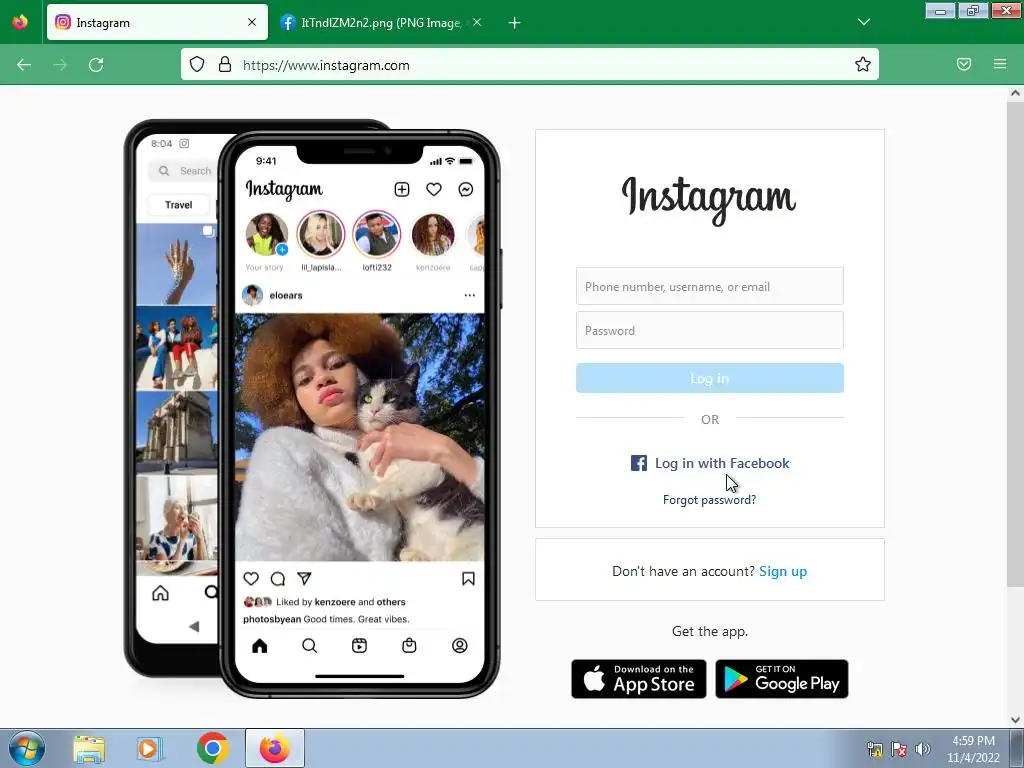This screenshot has height=768, width=1024.
Task: Click the Log in button
Action: (709, 378)
